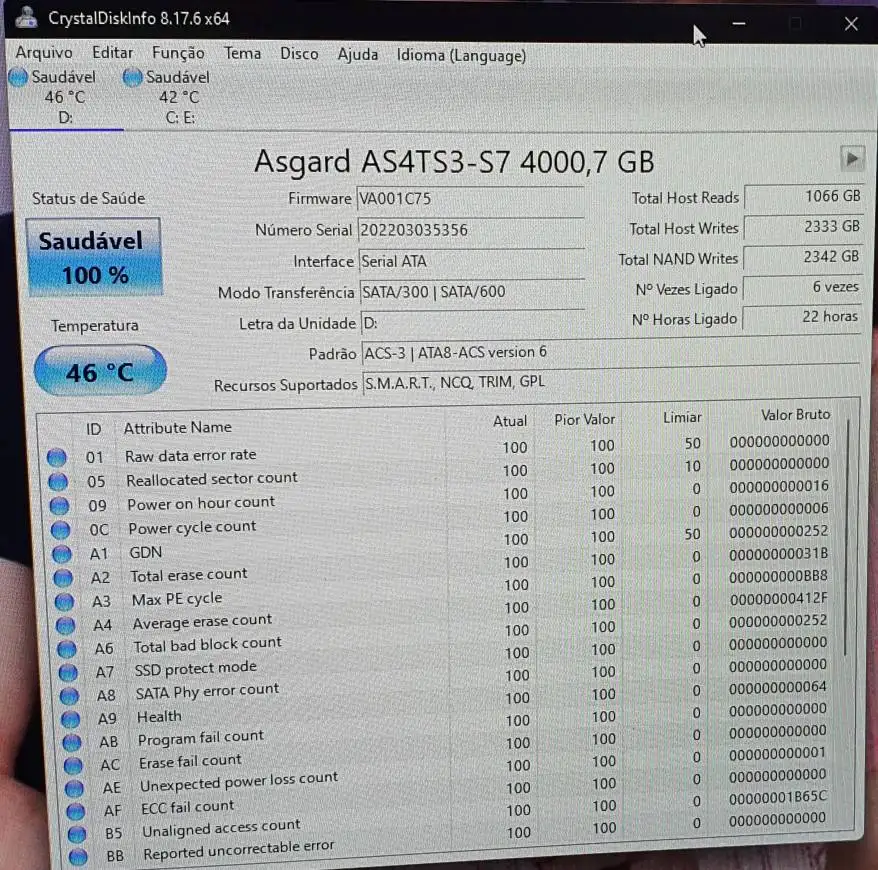Screen dimensions: 878x870
Task: Click the Interface field Serial ATA
Action: 472,261
